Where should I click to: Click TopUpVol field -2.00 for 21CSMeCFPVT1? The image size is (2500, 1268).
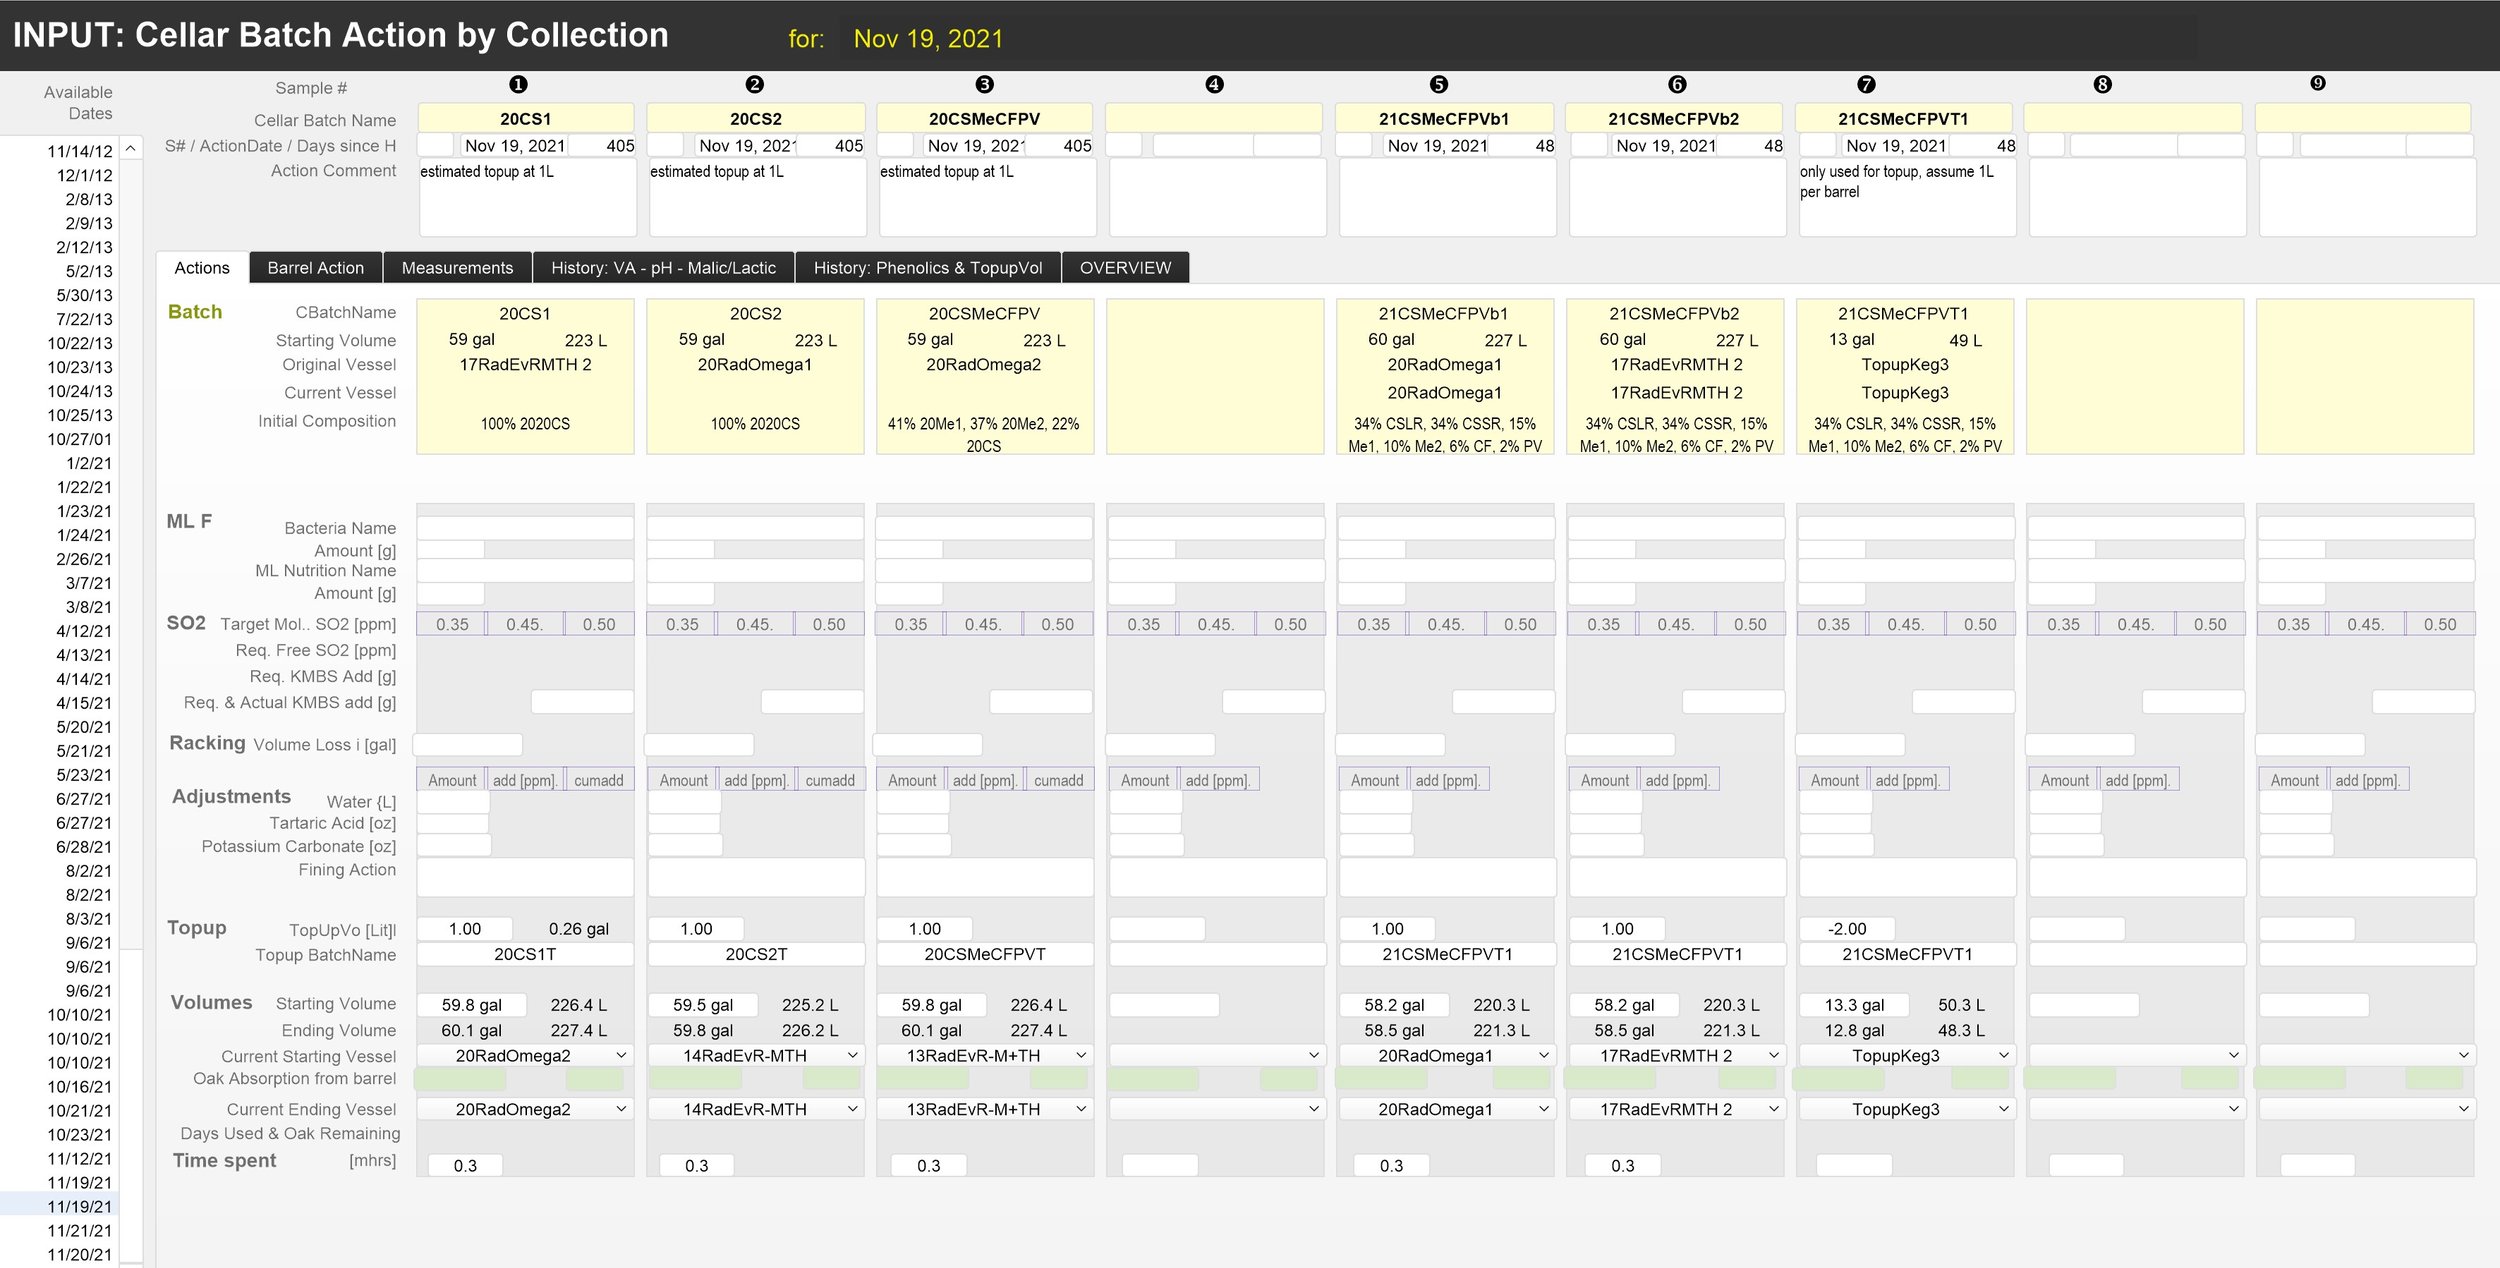1847,929
